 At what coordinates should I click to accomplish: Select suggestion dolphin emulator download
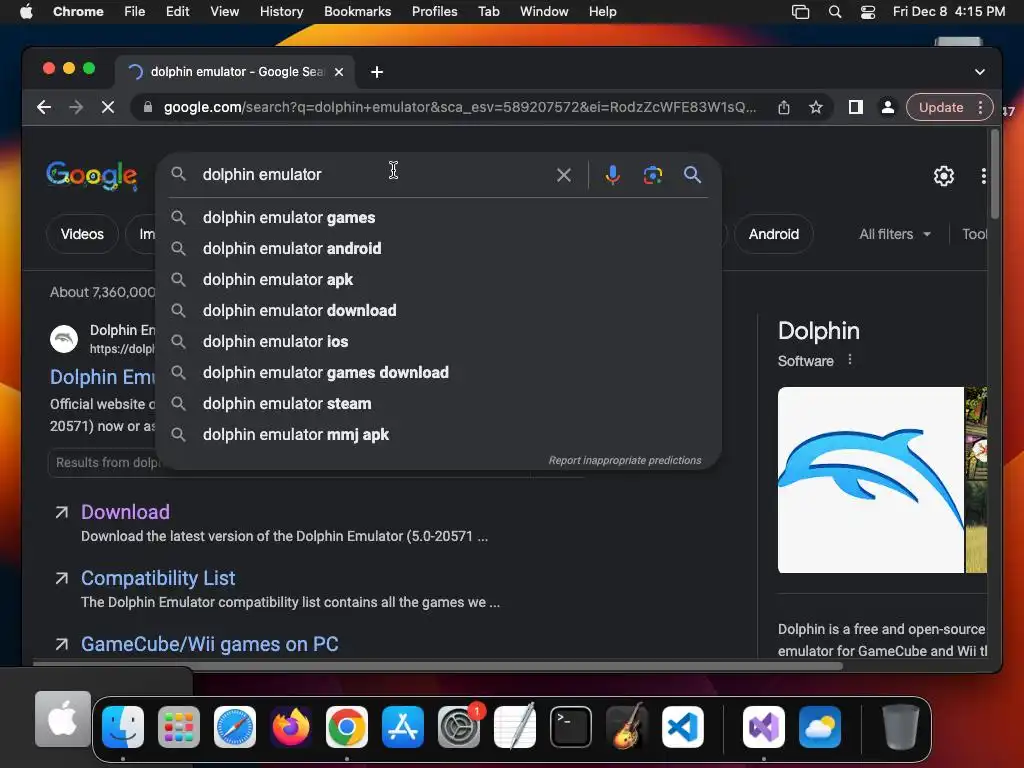[x=438, y=310]
